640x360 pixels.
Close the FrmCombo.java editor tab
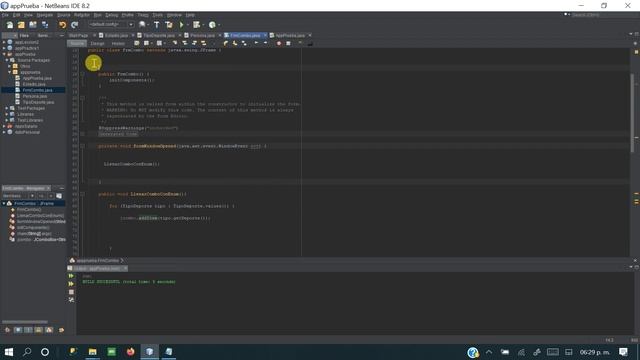pyautogui.click(x=265, y=36)
